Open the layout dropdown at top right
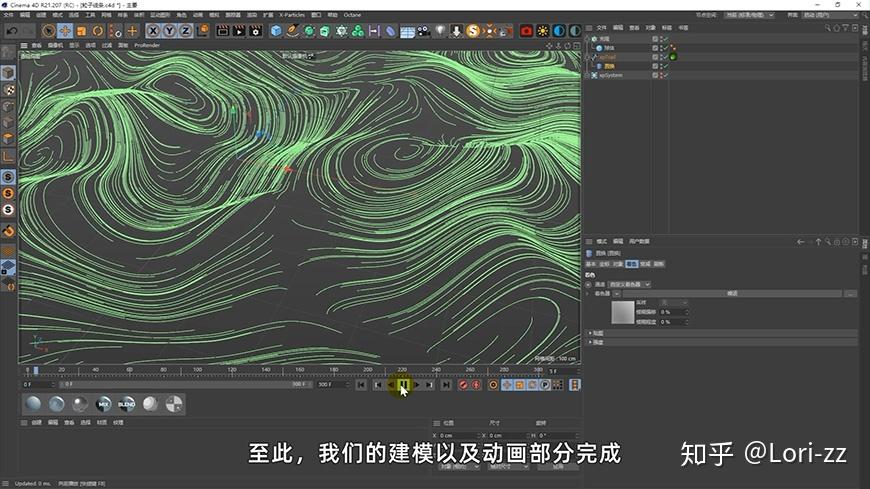 pyautogui.click(x=831, y=15)
